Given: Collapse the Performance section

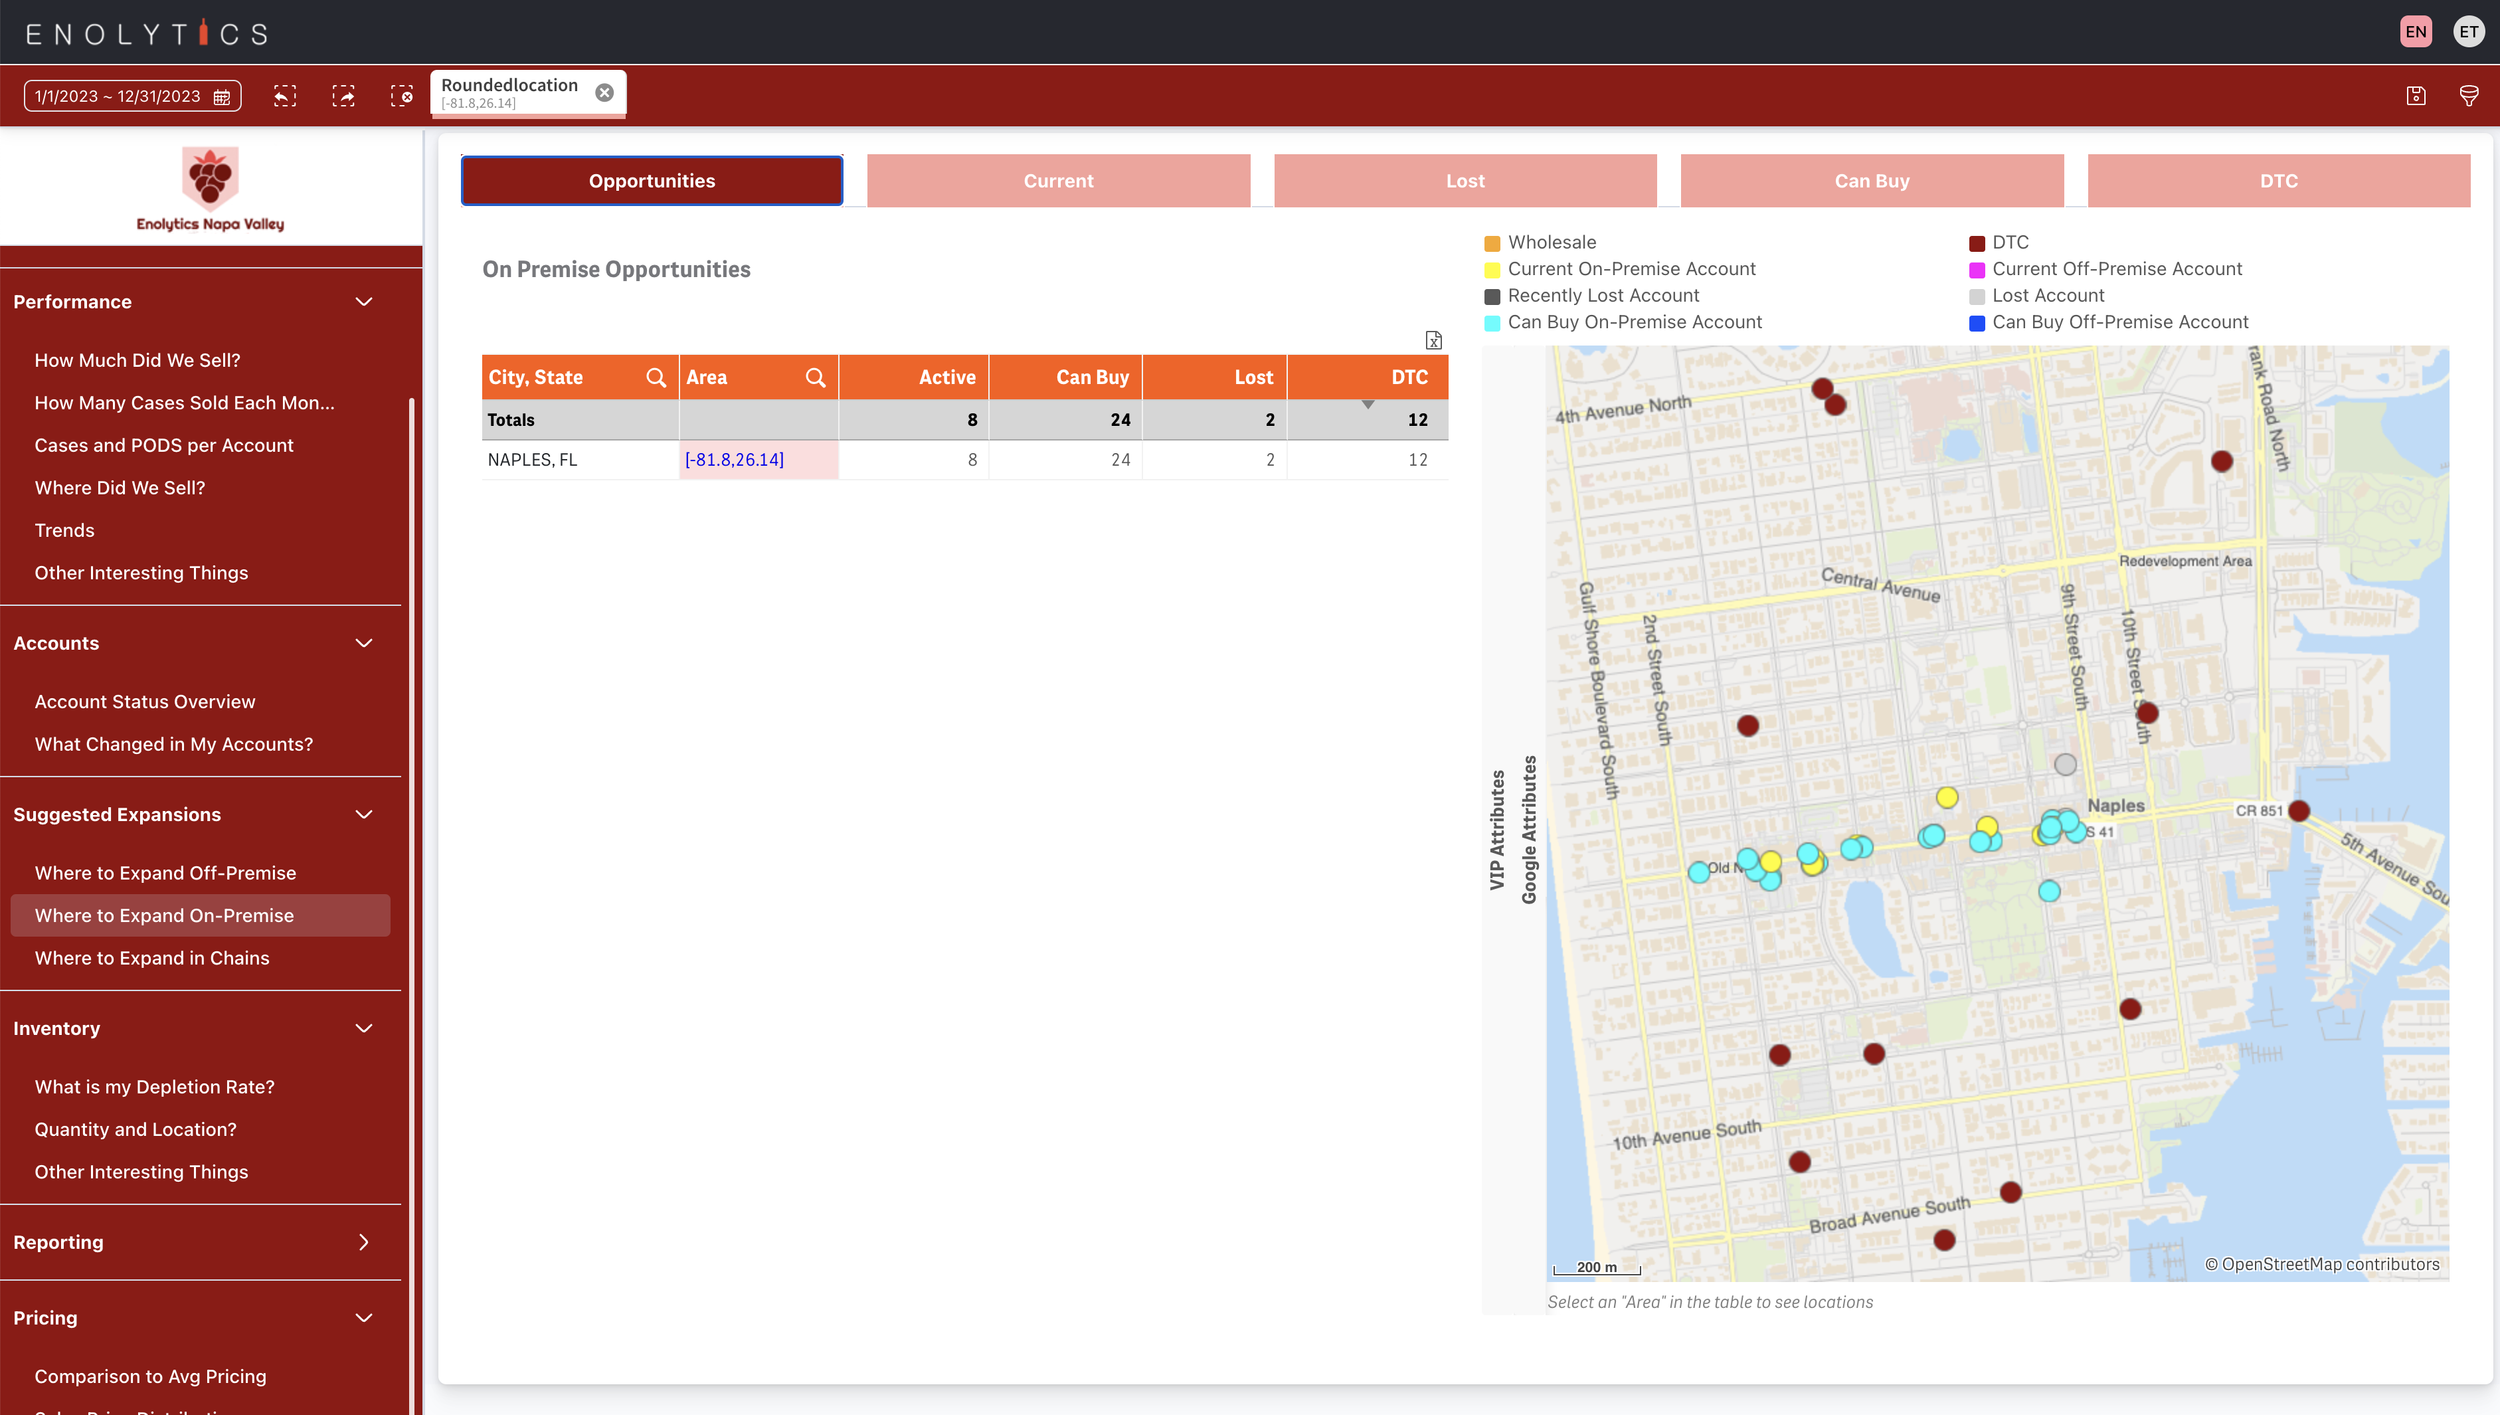Looking at the screenshot, I should pyautogui.click(x=364, y=302).
